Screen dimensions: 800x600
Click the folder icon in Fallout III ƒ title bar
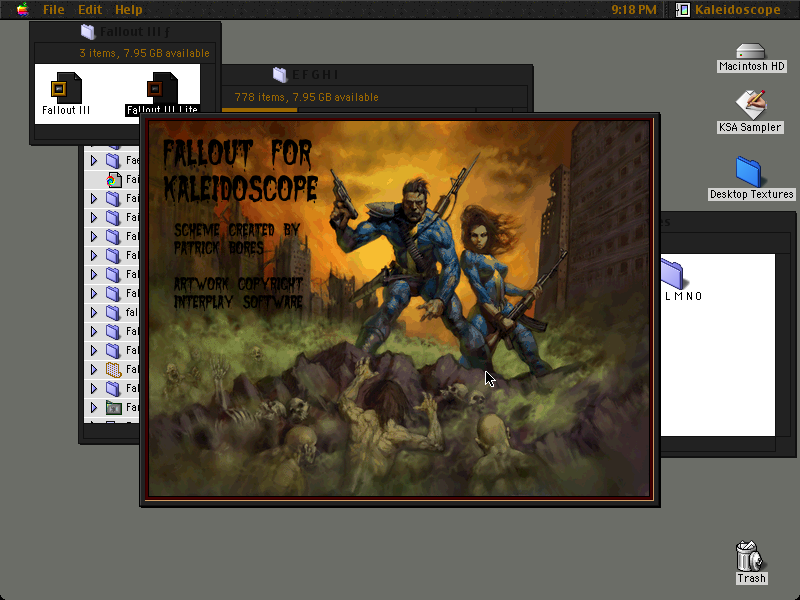pos(88,32)
